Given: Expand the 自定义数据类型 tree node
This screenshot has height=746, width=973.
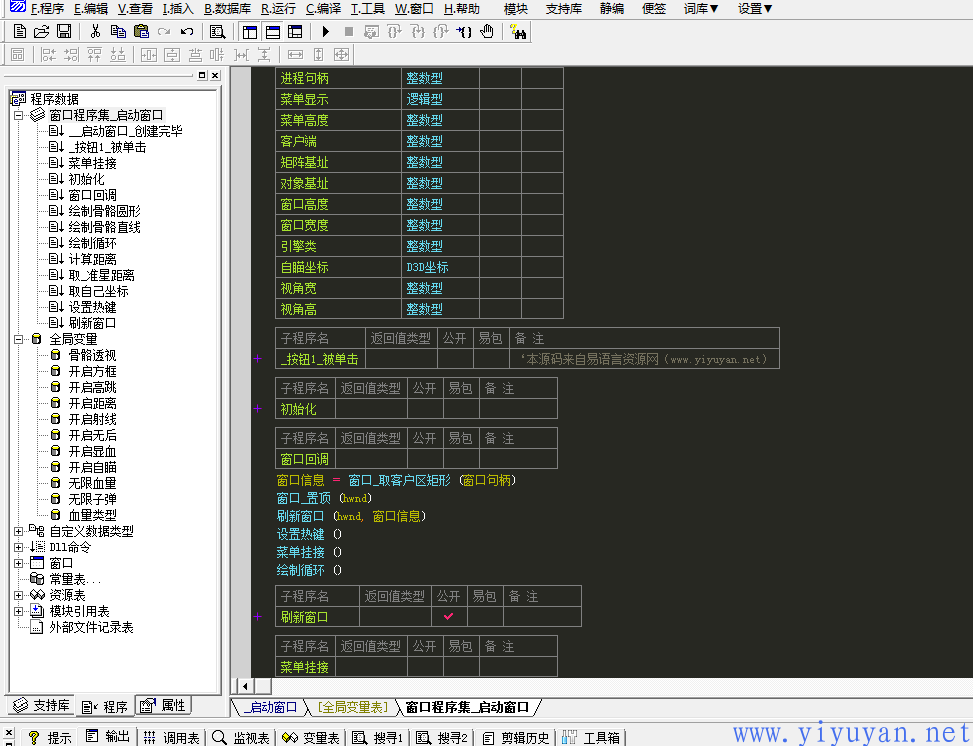Looking at the screenshot, I should (x=19, y=531).
